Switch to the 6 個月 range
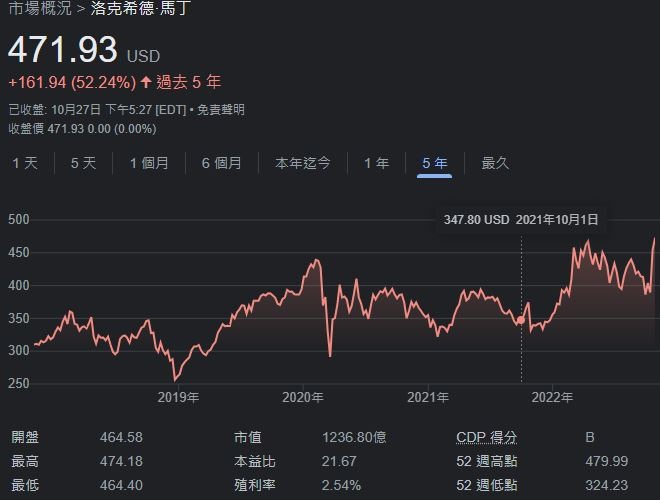 pyautogui.click(x=221, y=163)
